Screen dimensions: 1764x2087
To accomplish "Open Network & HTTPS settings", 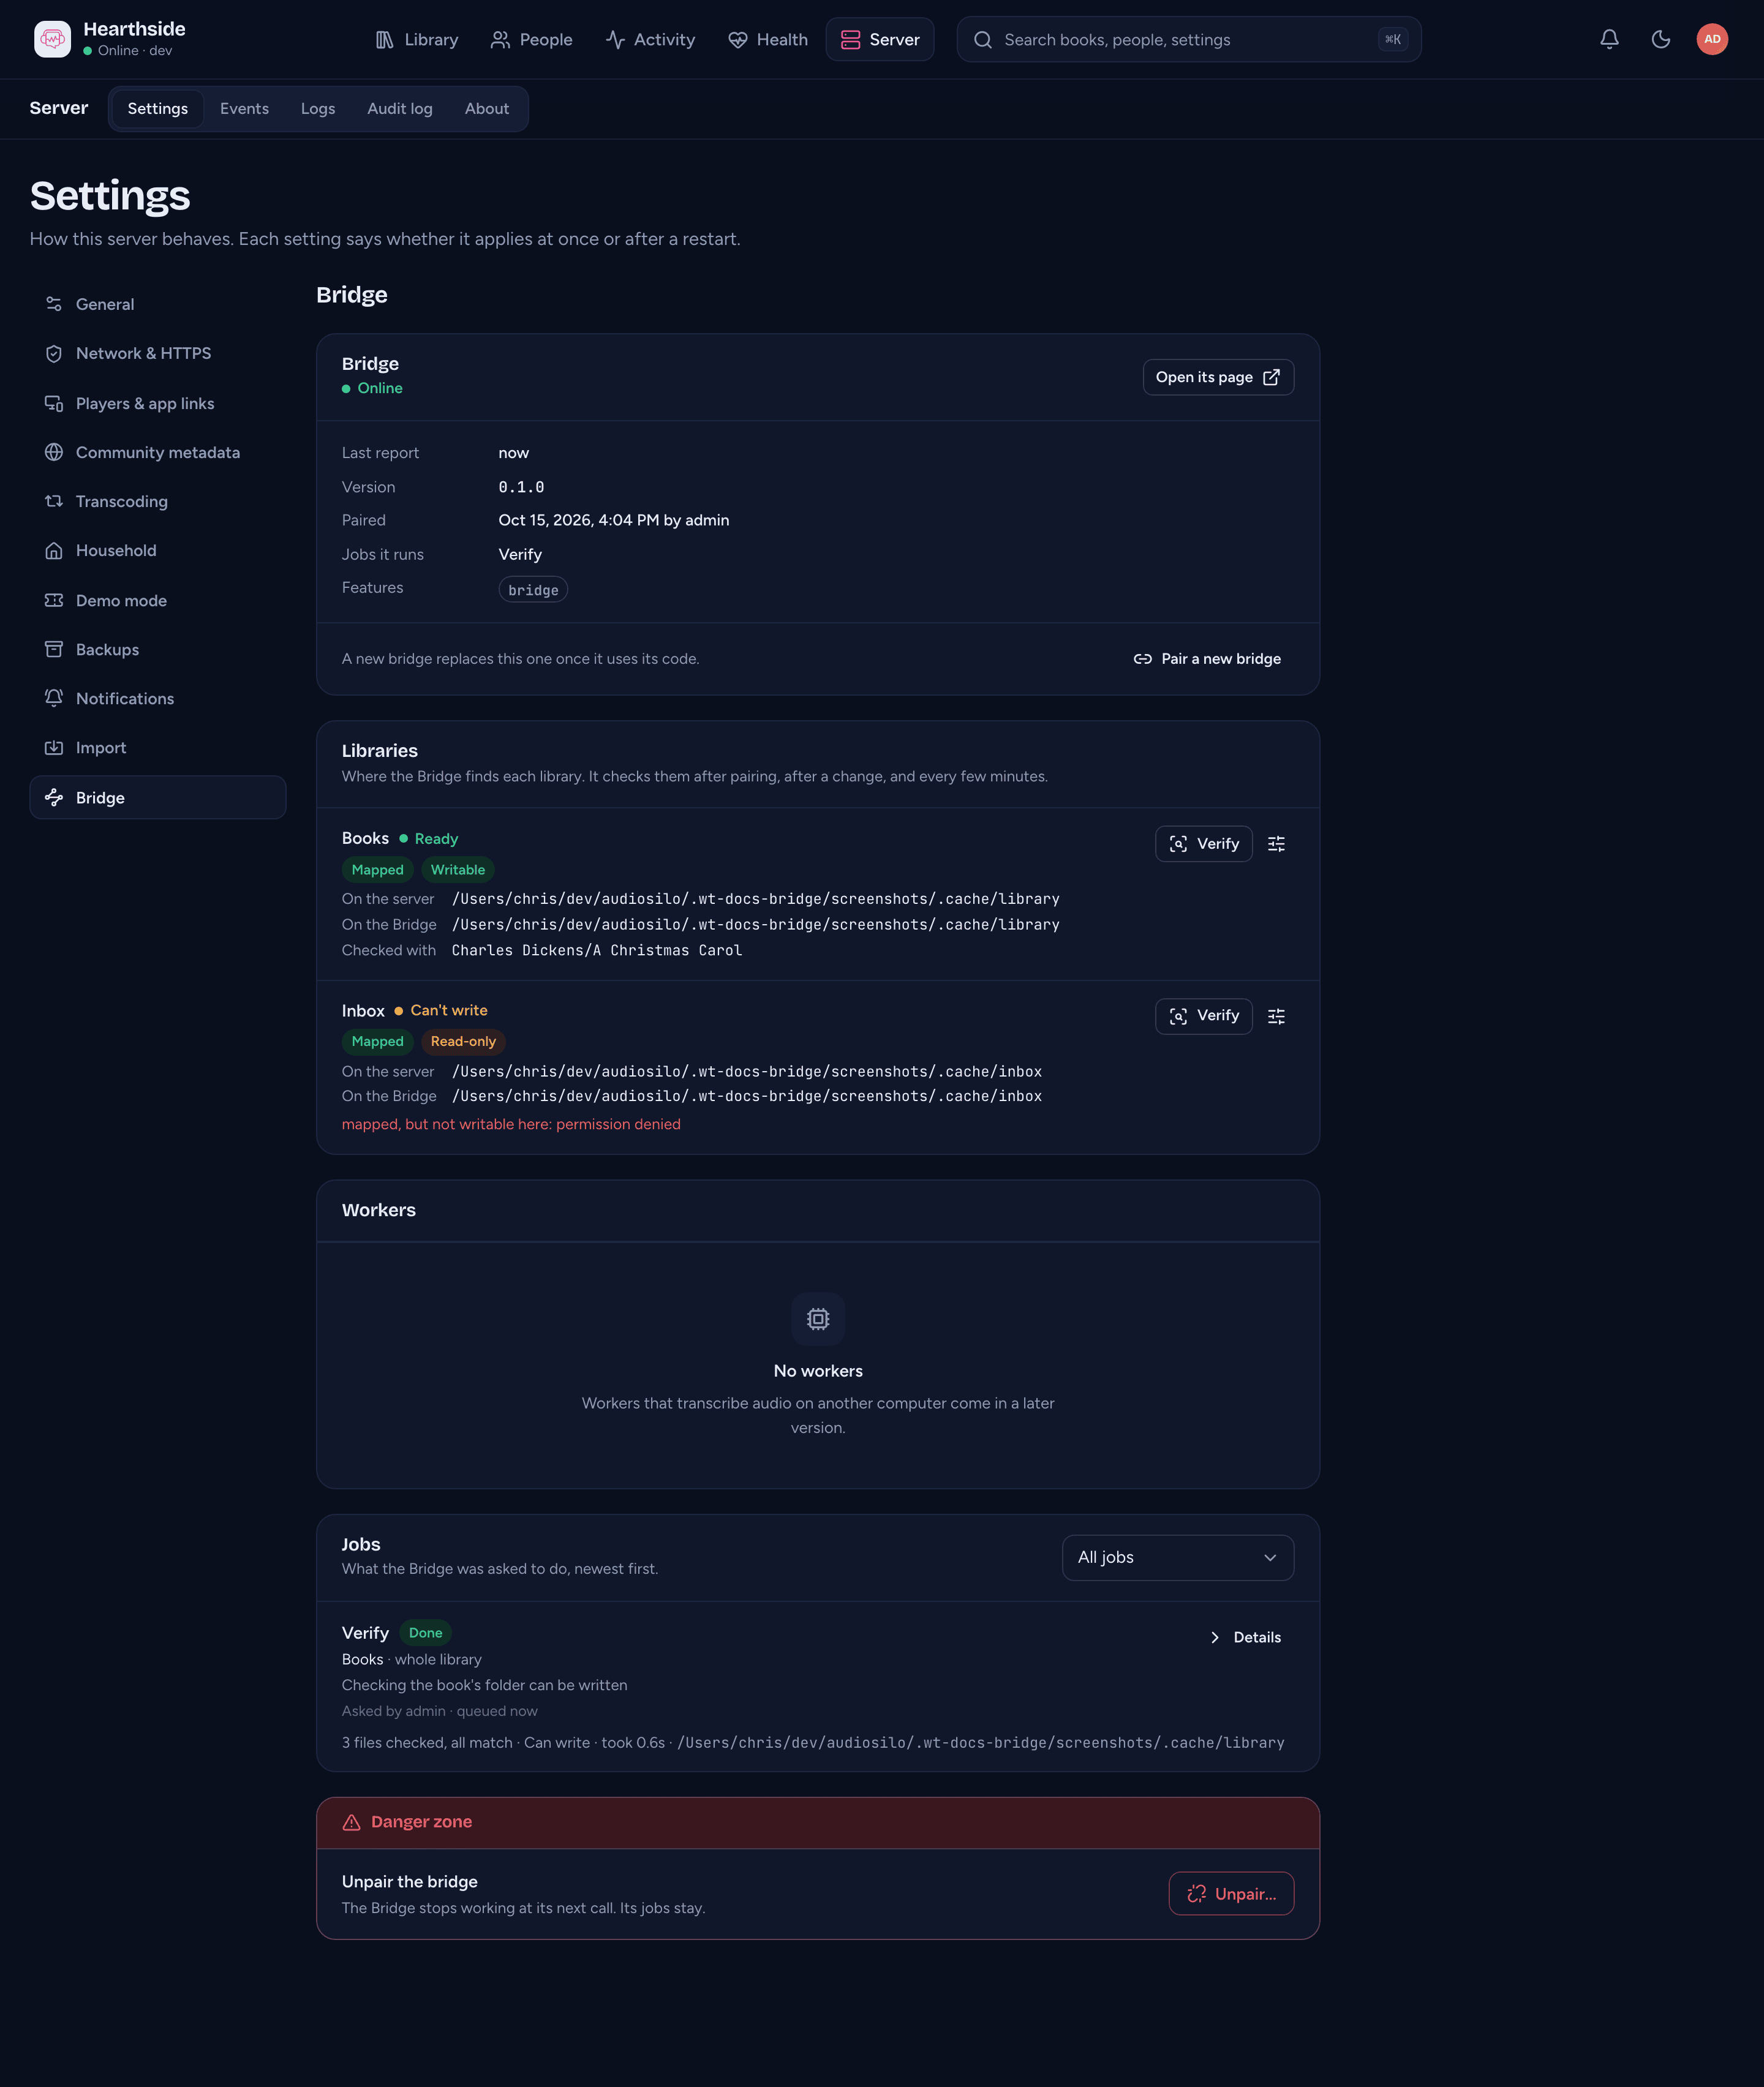I will (158, 353).
